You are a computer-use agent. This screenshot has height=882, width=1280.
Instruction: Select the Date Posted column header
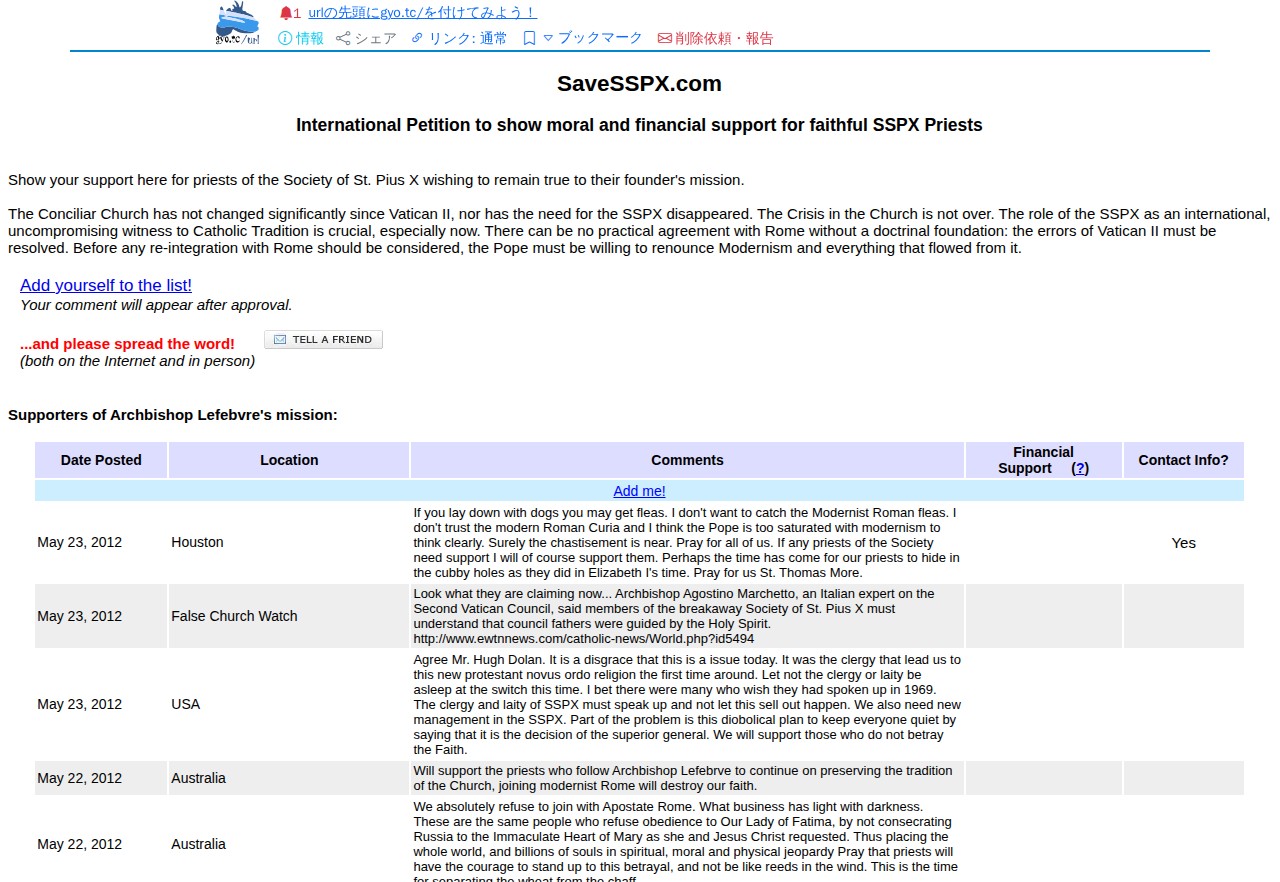[101, 460]
